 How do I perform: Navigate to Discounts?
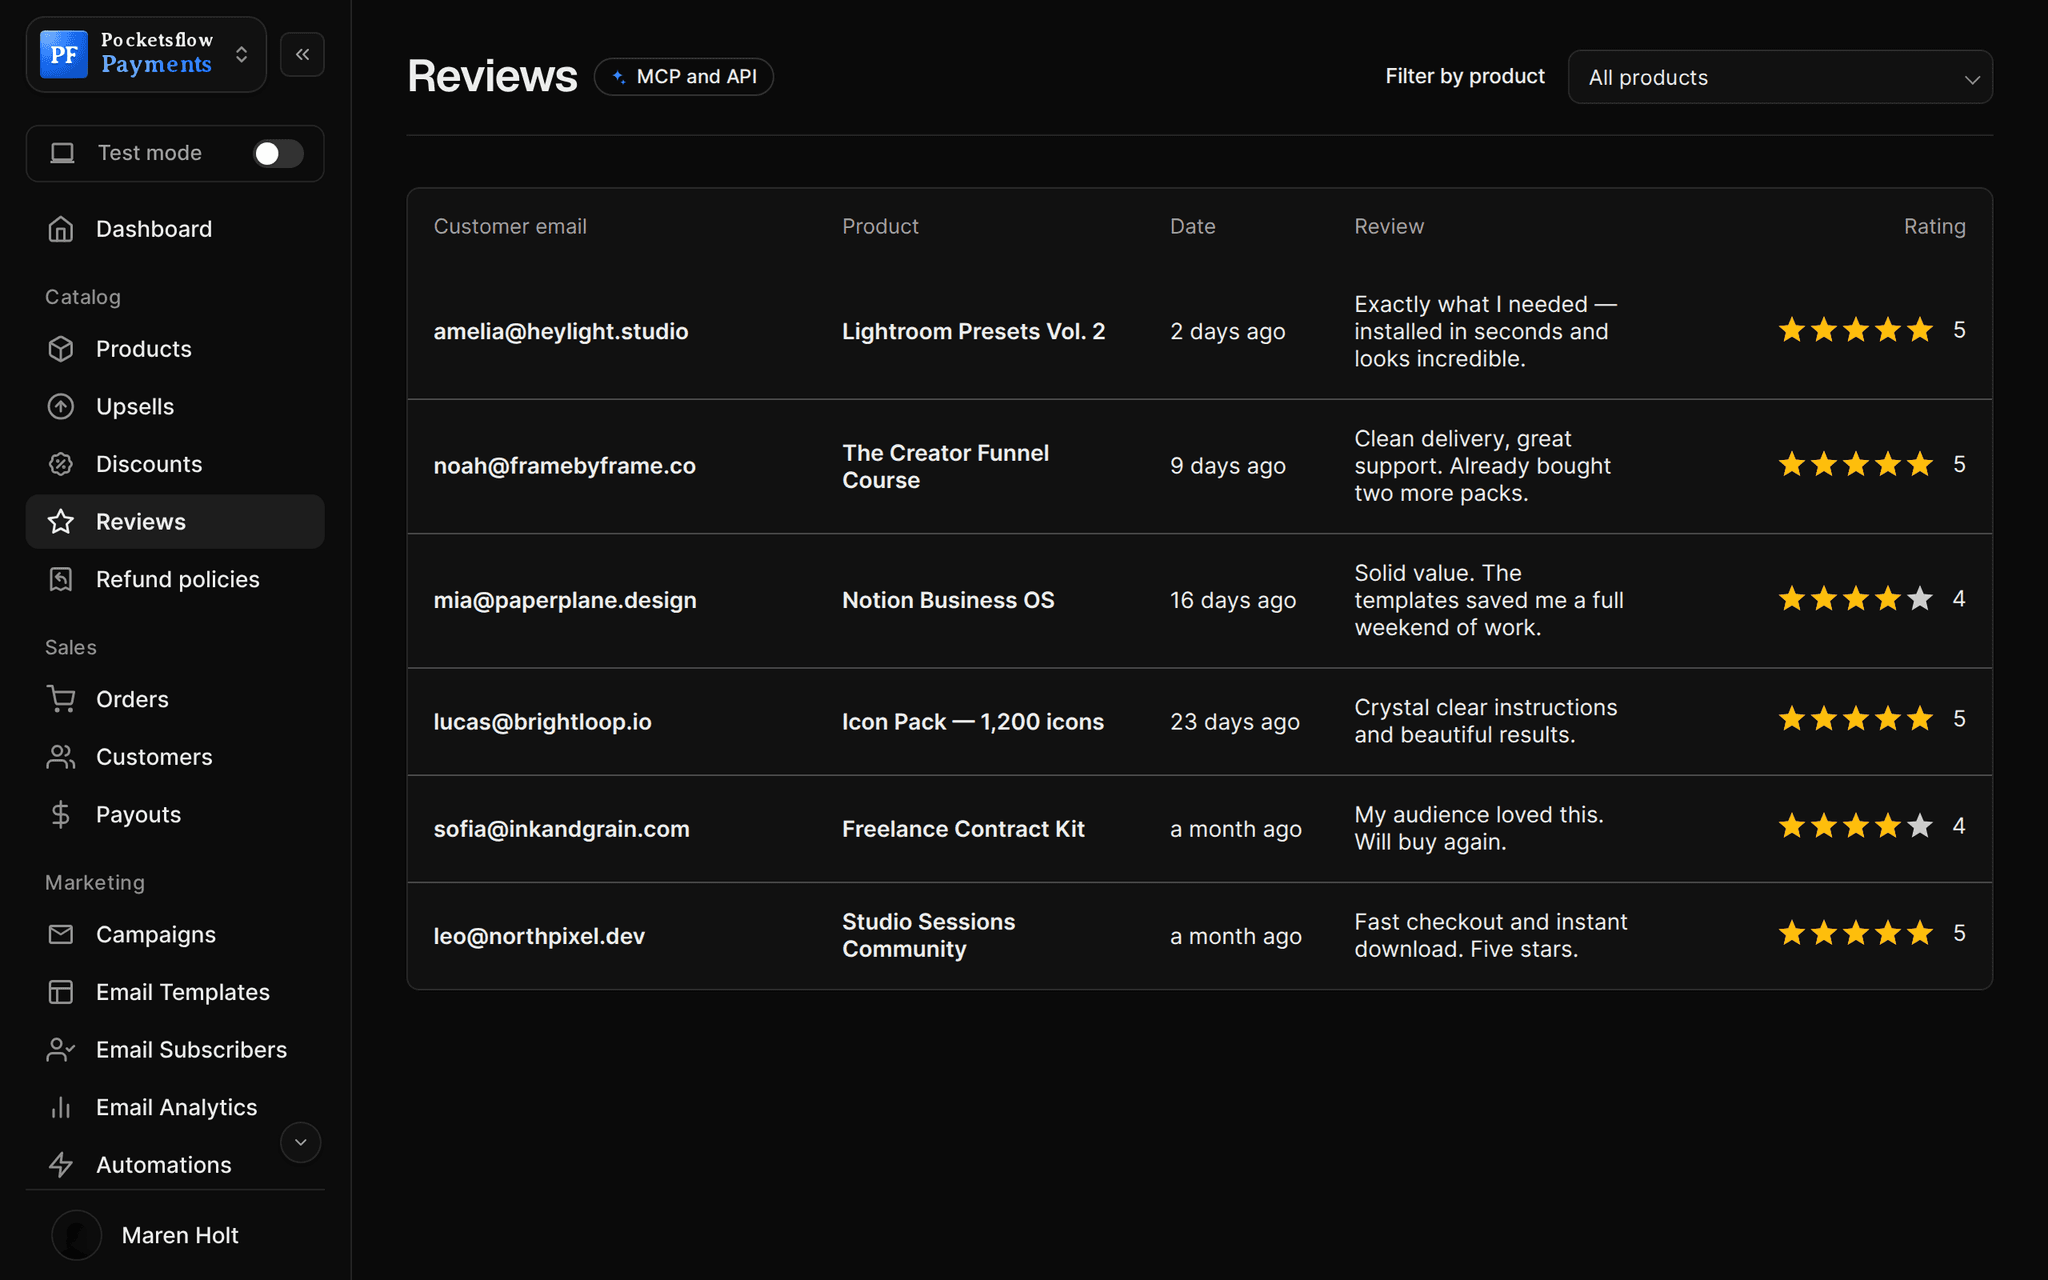coord(175,464)
